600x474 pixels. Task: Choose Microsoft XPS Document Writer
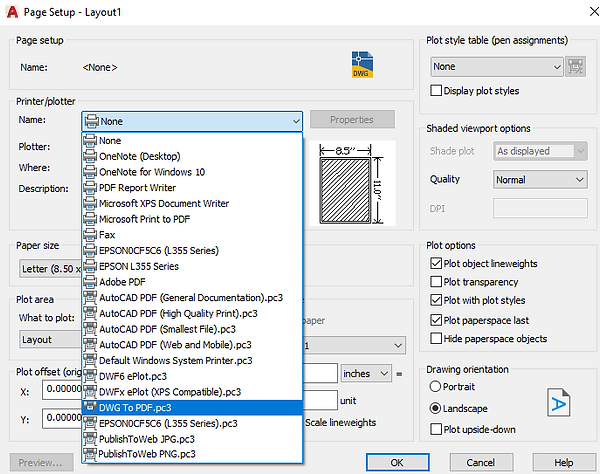pos(192,203)
